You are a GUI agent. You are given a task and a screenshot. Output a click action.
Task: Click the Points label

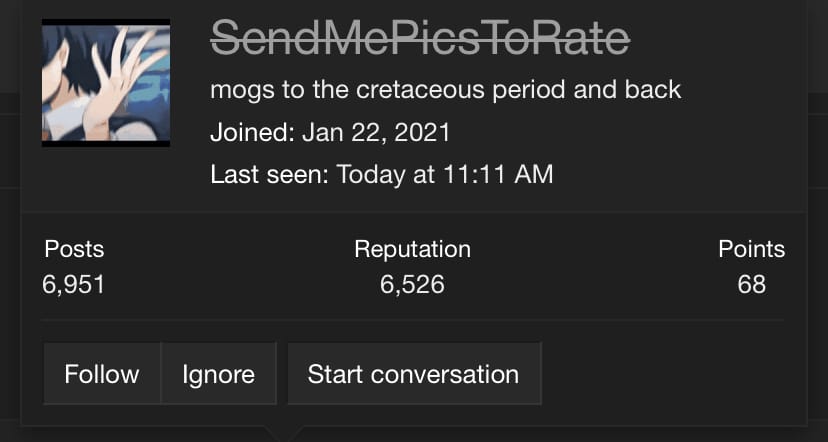tap(751, 249)
